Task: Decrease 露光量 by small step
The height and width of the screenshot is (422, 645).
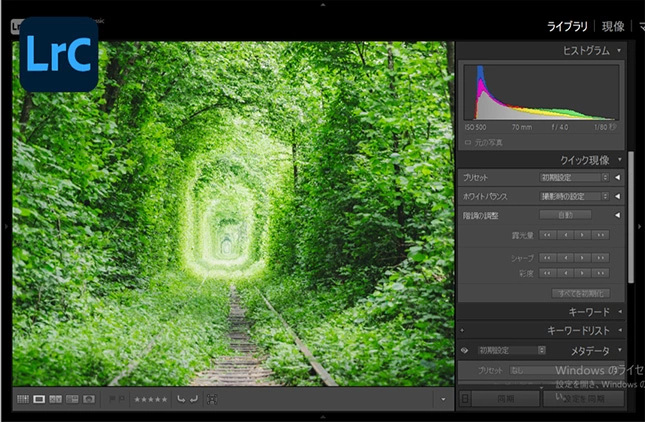Action: (566, 235)
